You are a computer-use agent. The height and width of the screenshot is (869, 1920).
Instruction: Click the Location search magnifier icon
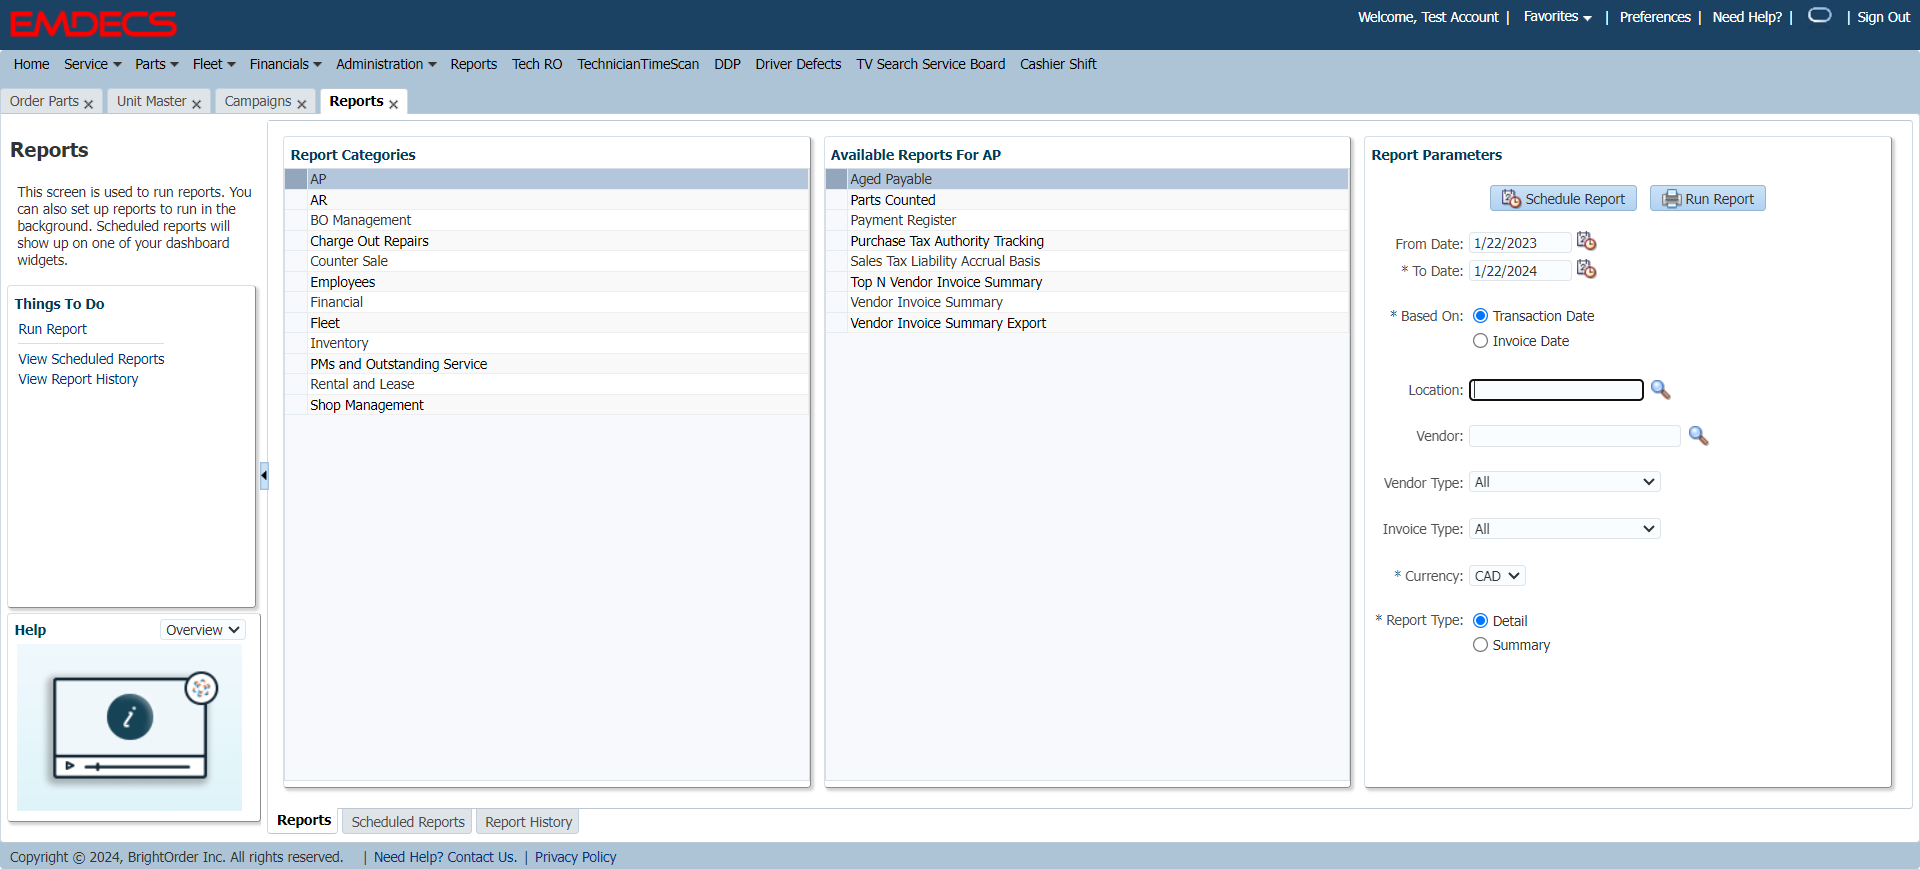1660,390
